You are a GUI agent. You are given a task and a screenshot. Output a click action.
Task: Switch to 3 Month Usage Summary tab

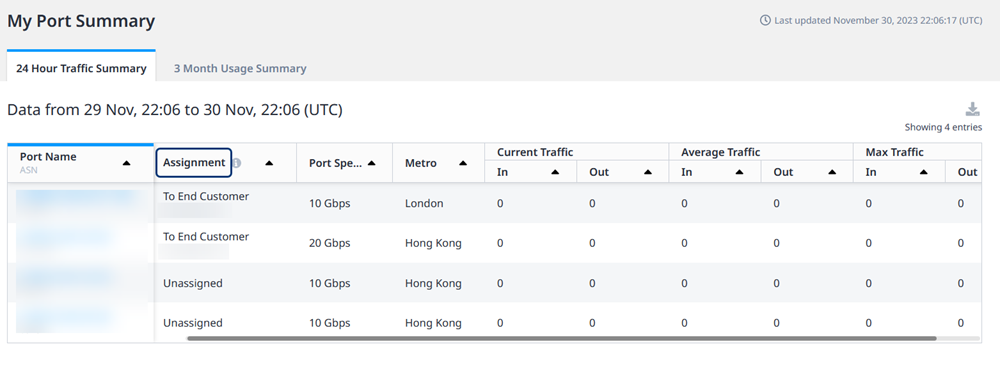pos(240,68)
